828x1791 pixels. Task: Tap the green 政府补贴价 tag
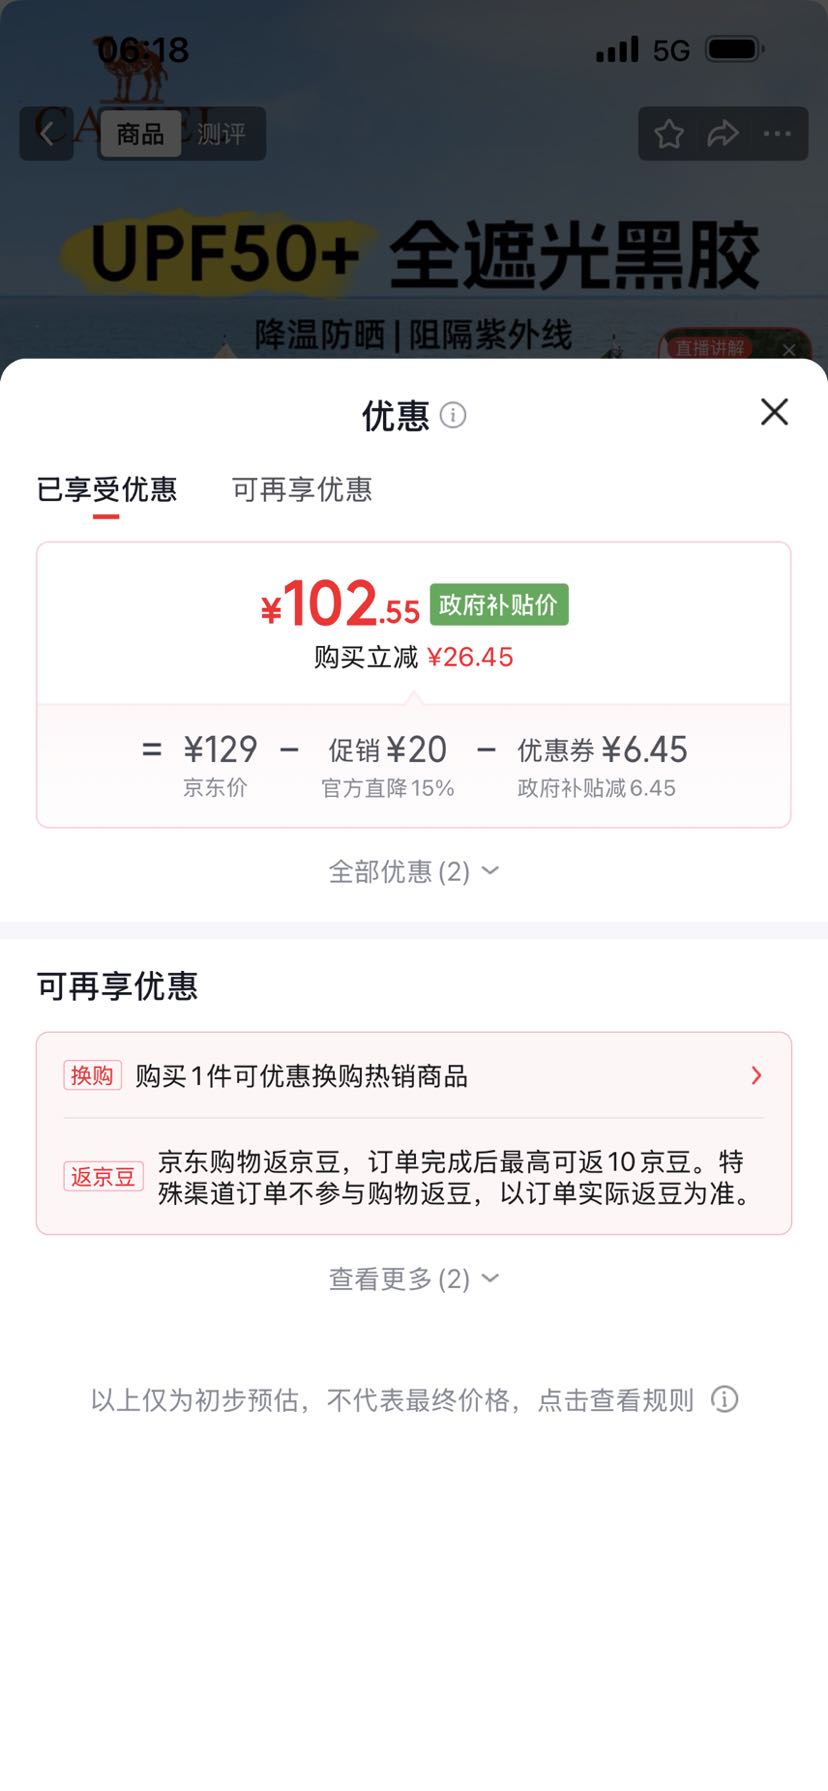[499, 605]
